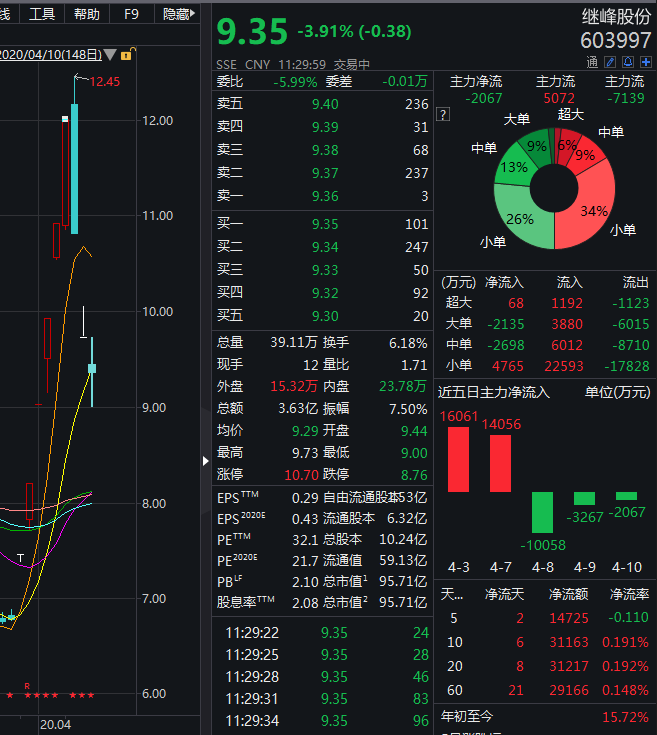Click the 4-3 red inflow bar 16061
The width and height of the screenshot is (657, 735).
[458, 459]
